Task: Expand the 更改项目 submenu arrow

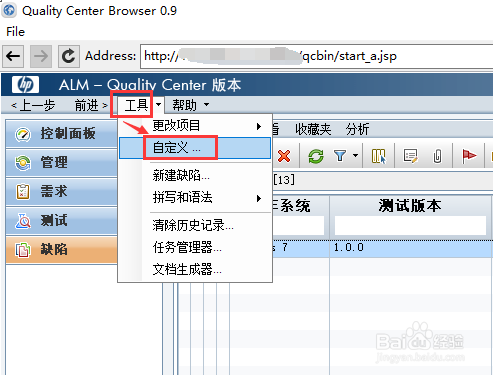Action: click(259, 126)
